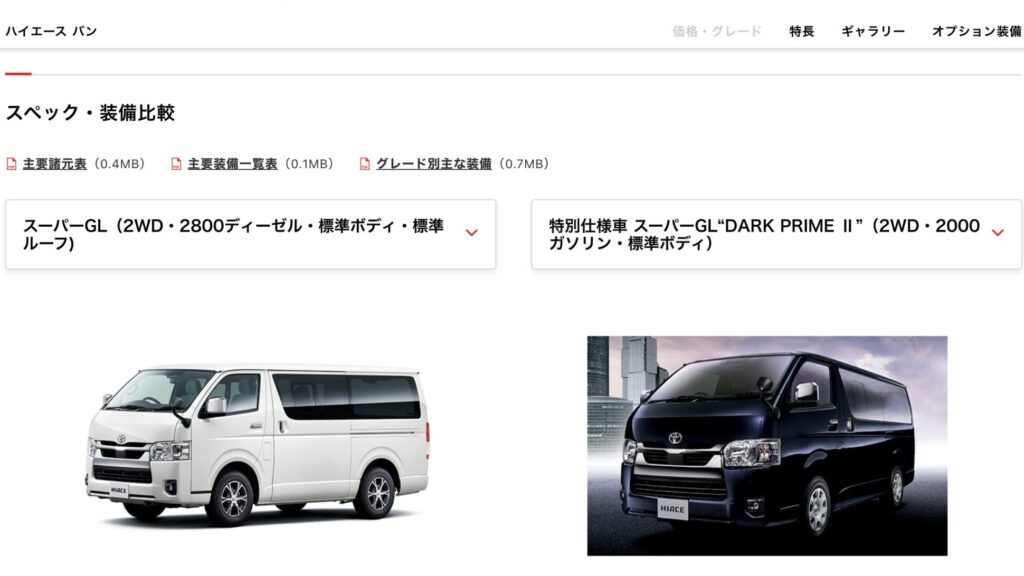This screenshot has height=576, width=1024.
Task: Click the red chevron on the right grade selector
Action: [997, 232]
